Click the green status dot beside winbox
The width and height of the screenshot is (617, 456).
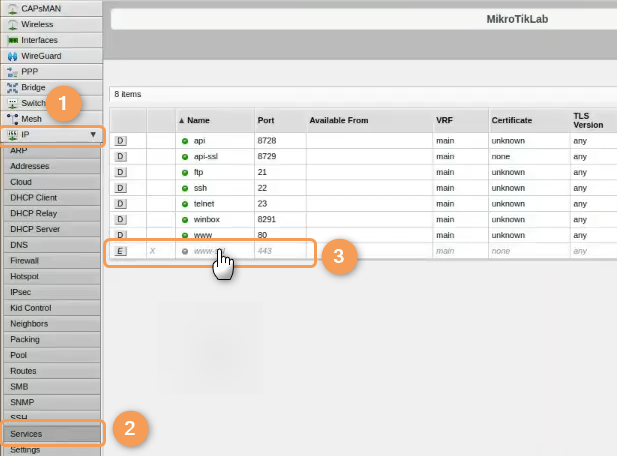pyautogui.click(x=185, y=219)
